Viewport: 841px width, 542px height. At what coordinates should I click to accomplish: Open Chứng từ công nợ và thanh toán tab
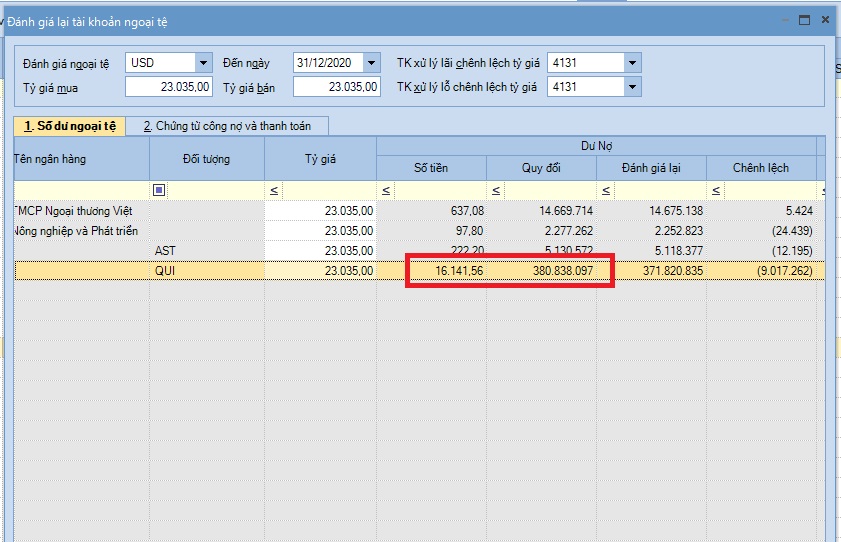[227, 126]
